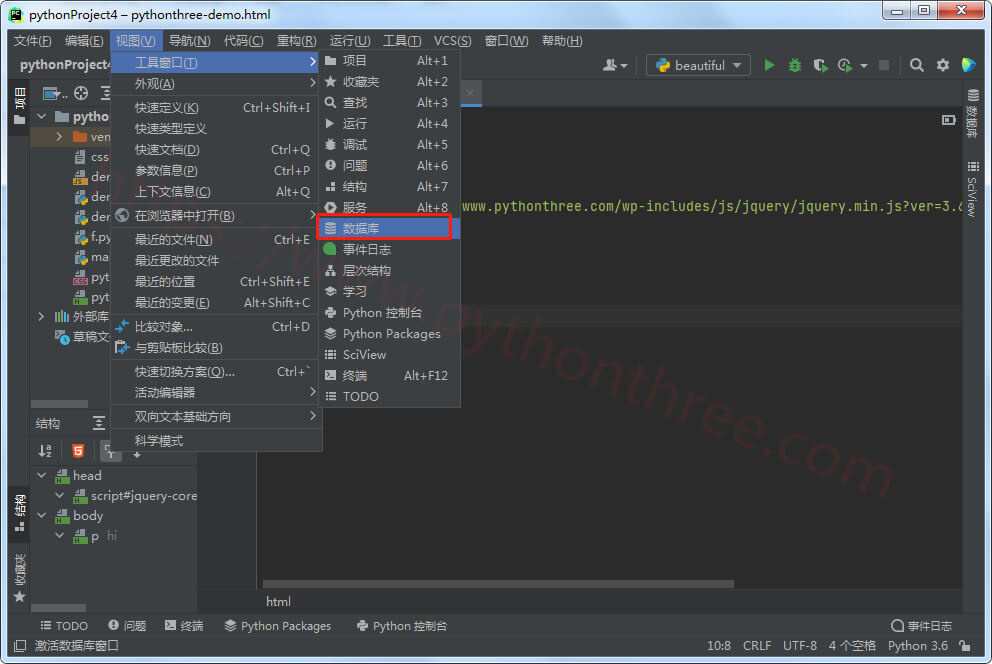This screenshot has width=992, height=664.
Task: Choose 层次结构 from the tool windows submenu
Action: pos(388,271)
